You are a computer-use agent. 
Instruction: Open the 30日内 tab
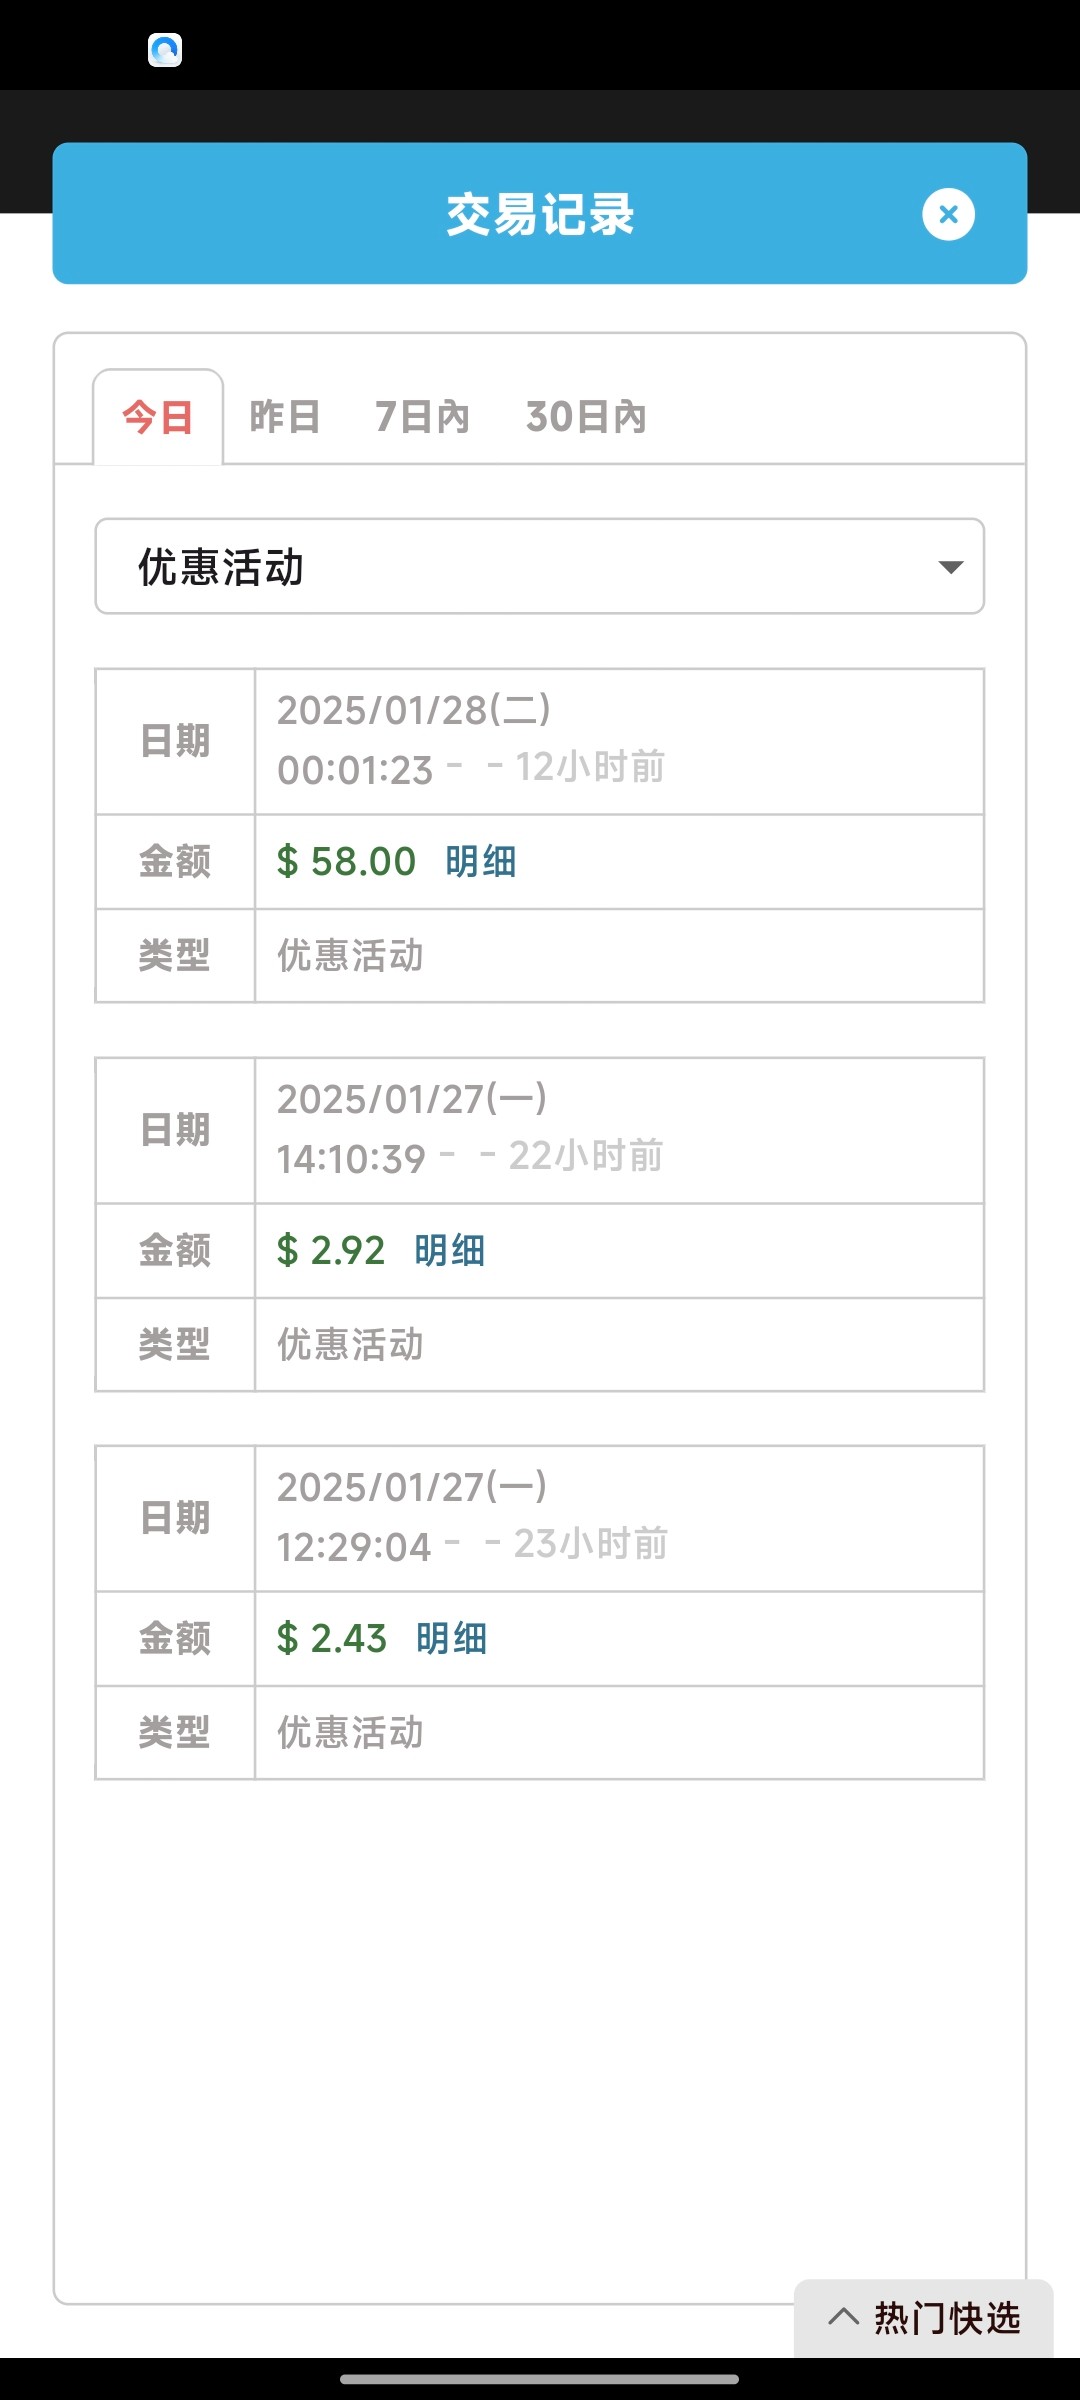click(x=586, y=417)
